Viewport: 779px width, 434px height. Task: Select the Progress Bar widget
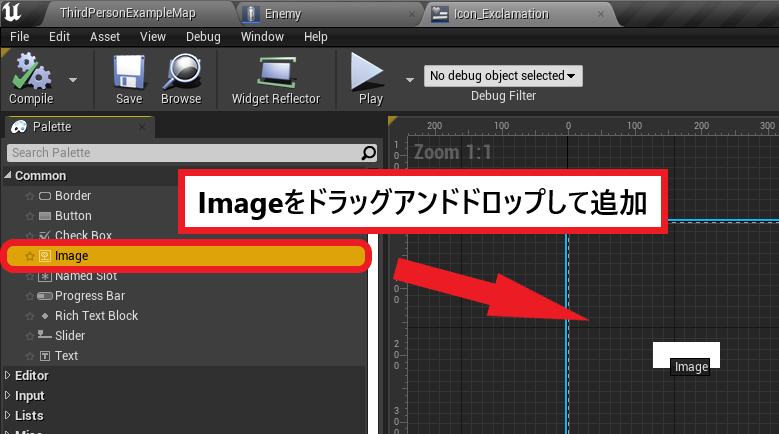tap(90, 296)
